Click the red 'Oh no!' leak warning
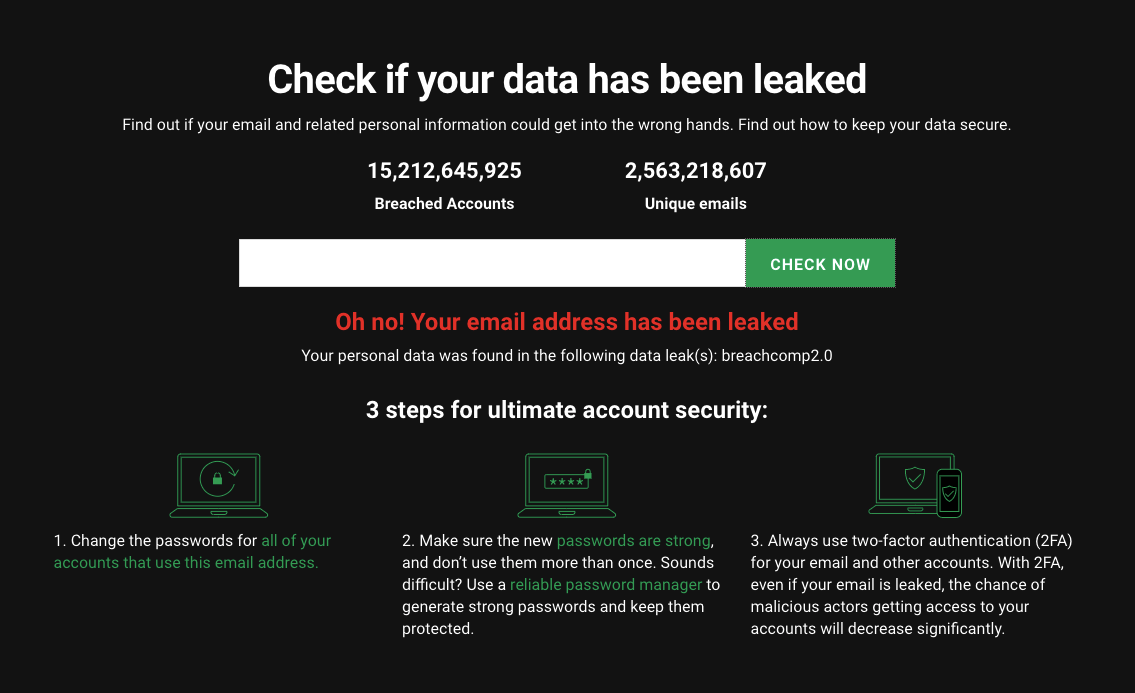The image size is (1135, 693). tap(567, 322)
